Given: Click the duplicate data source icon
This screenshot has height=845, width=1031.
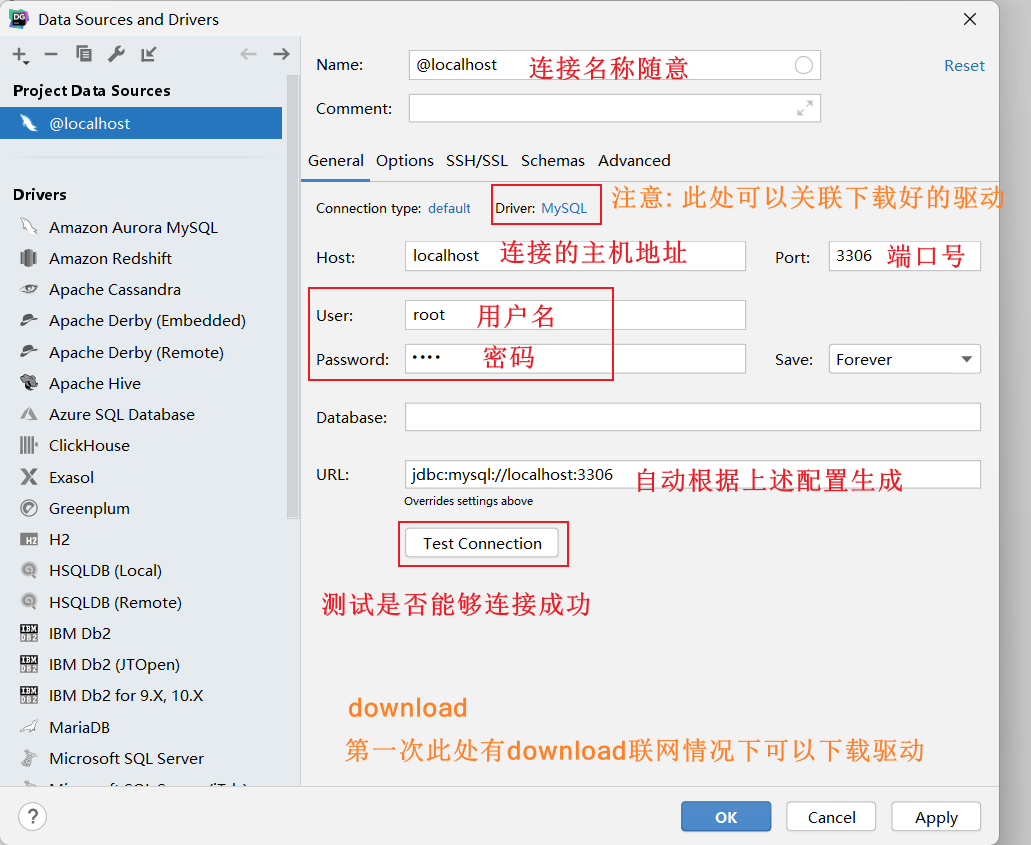Looking at the screenshot, I should point(84,54).
